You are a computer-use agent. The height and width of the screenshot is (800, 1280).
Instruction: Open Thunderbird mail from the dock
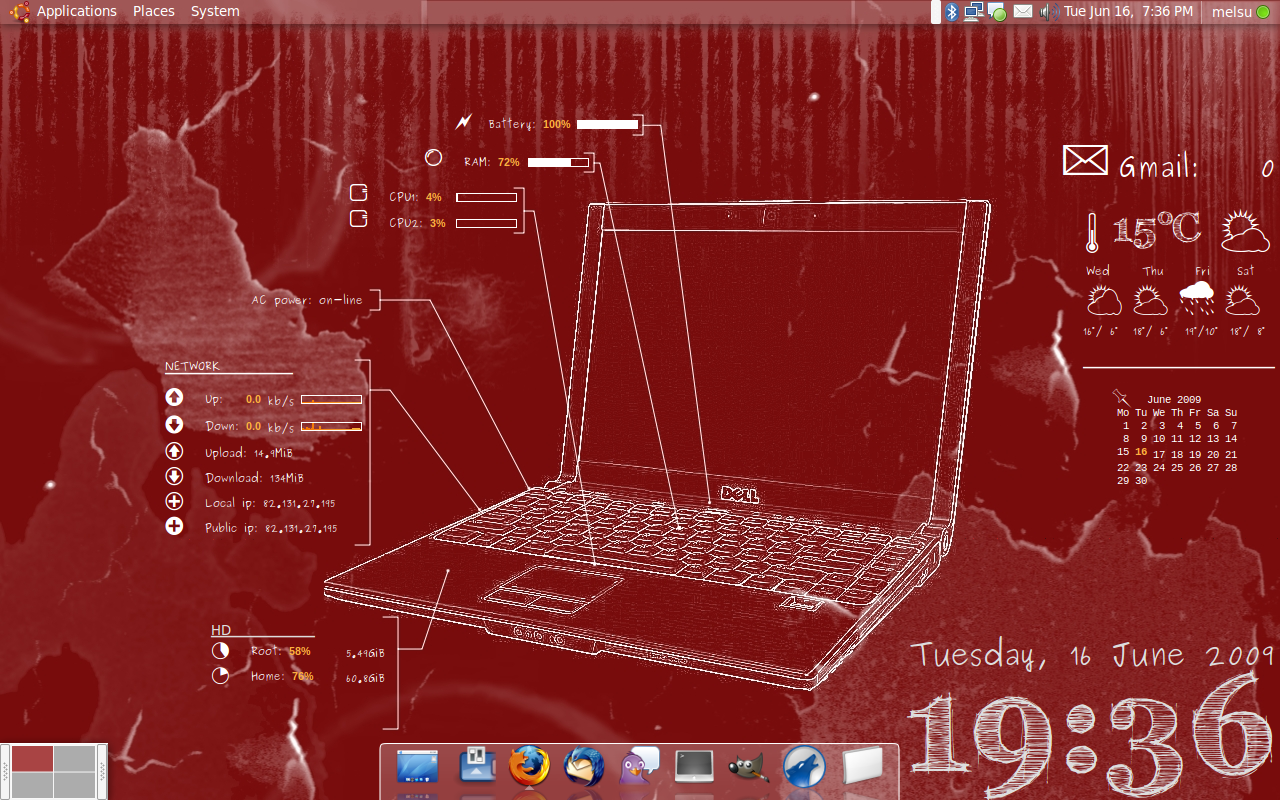(x=583, y=768)
